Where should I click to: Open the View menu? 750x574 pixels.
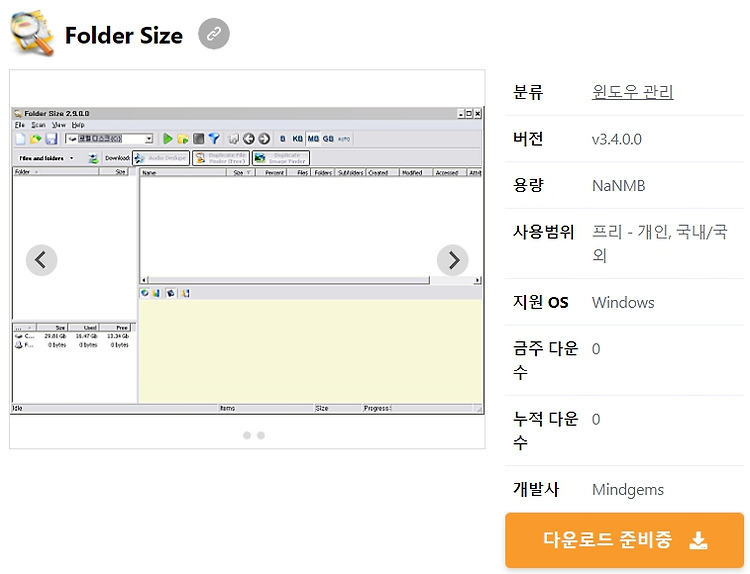59,125
